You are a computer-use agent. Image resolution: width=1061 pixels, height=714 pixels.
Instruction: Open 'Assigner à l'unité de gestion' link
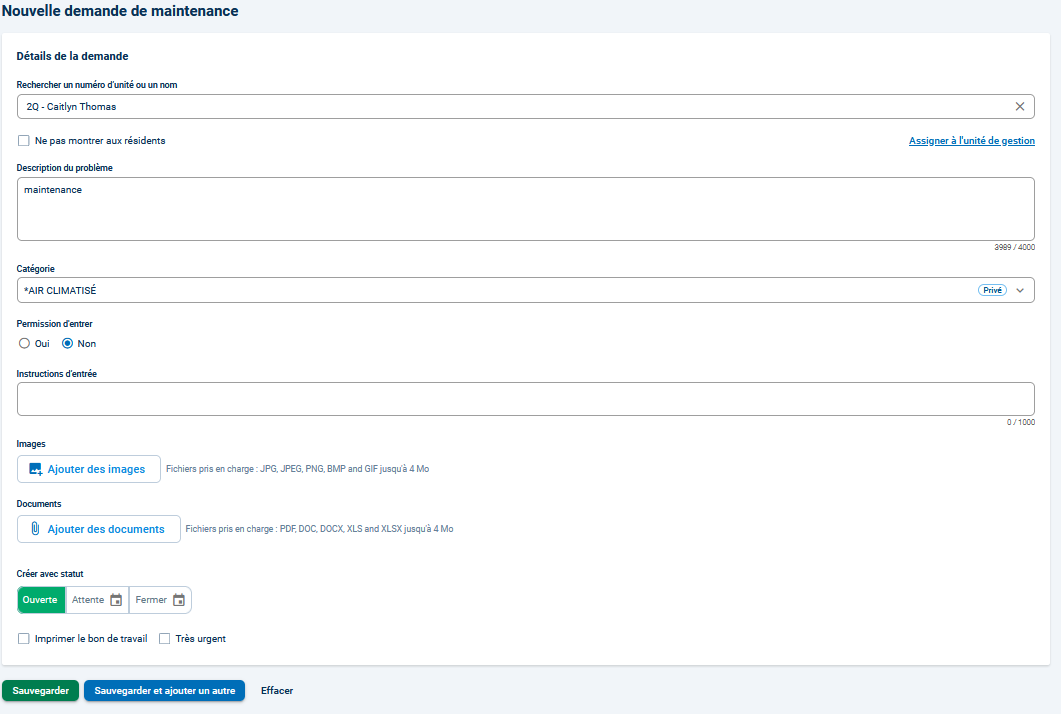point(972,141)
